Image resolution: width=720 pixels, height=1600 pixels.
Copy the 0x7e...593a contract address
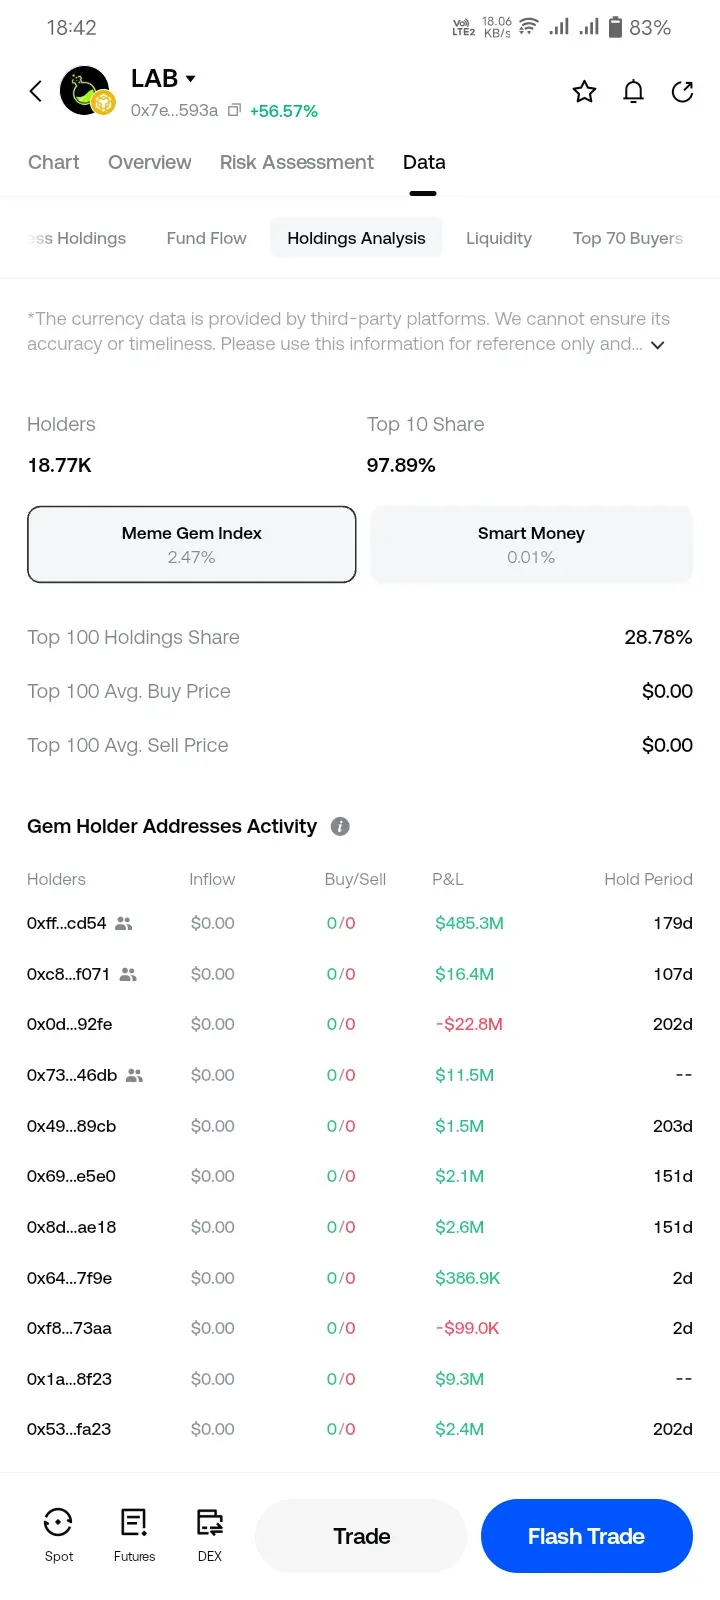(x=234, y=110)
